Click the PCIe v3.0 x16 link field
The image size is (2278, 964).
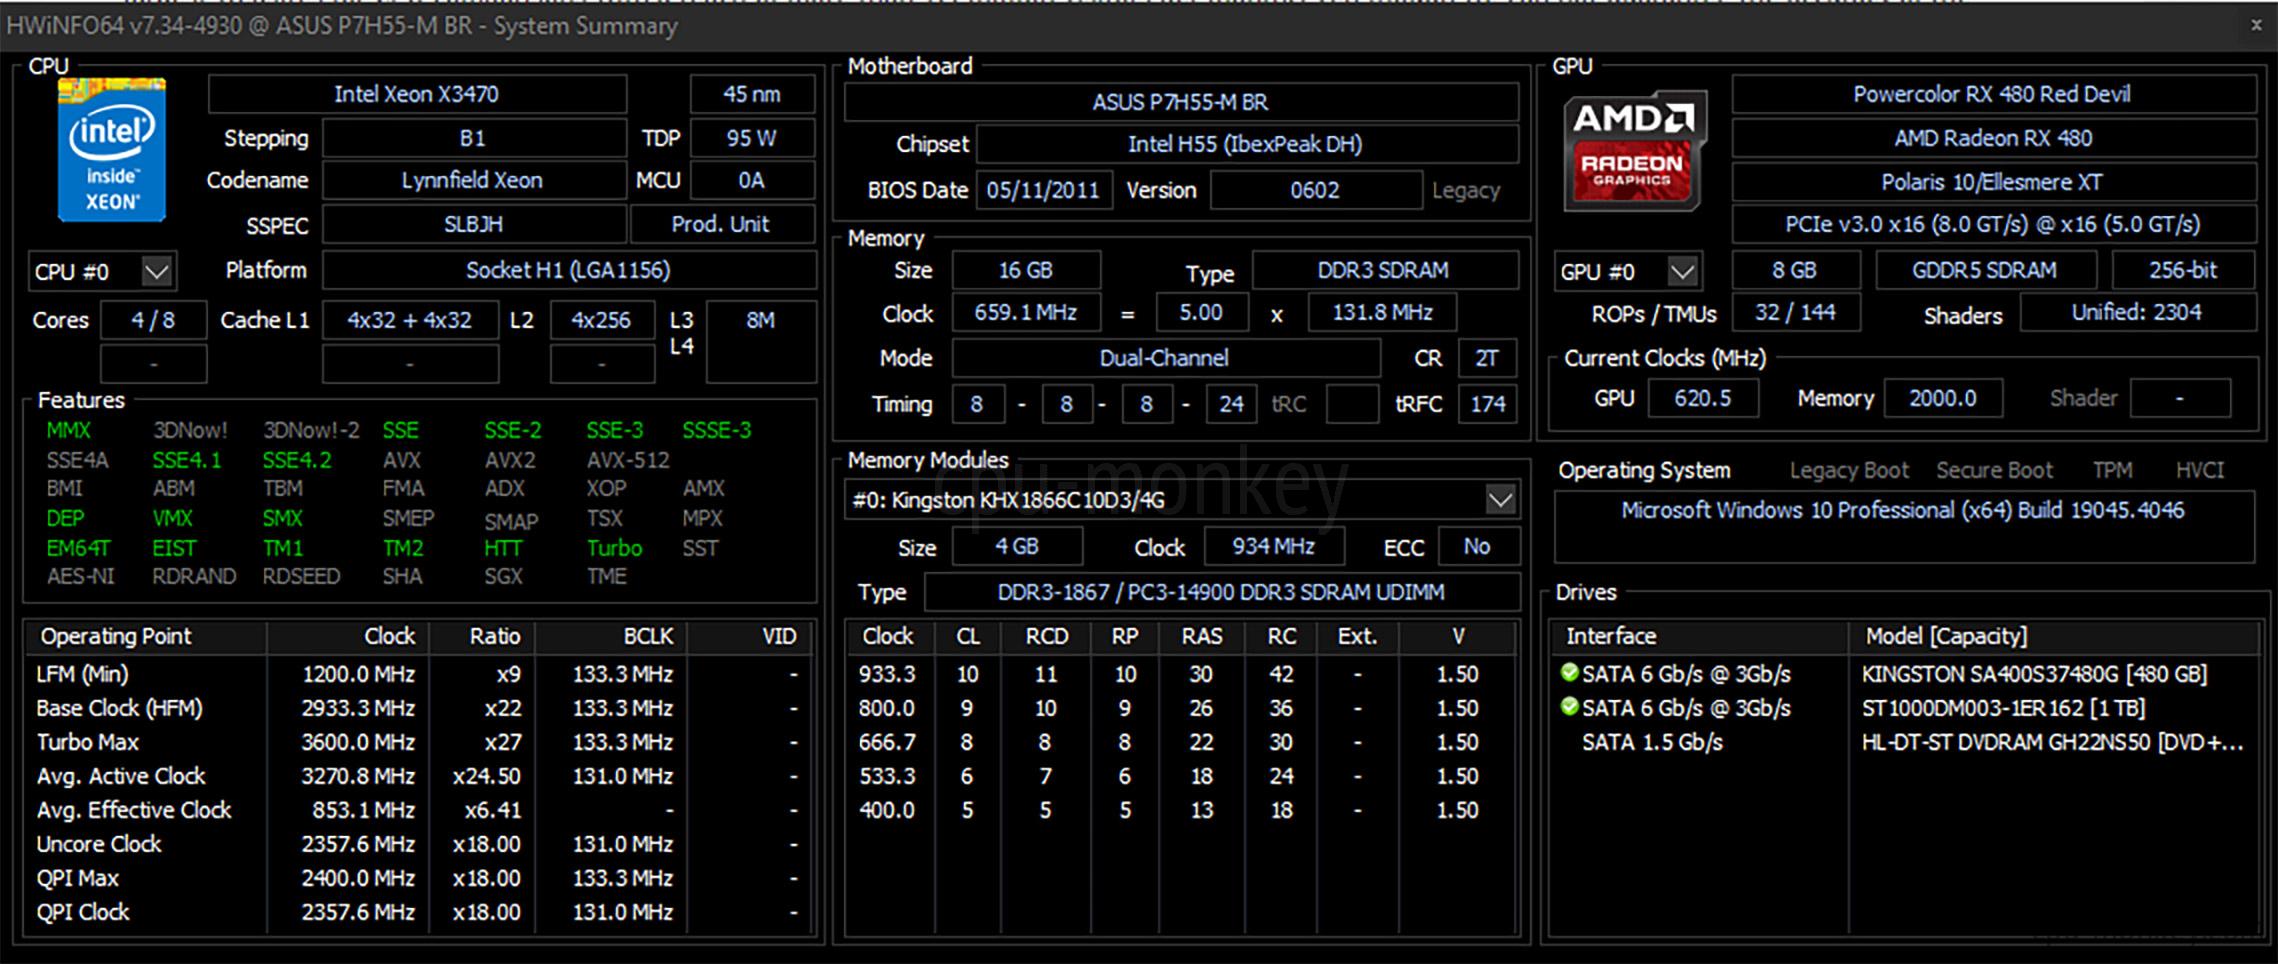point(1993,224)
